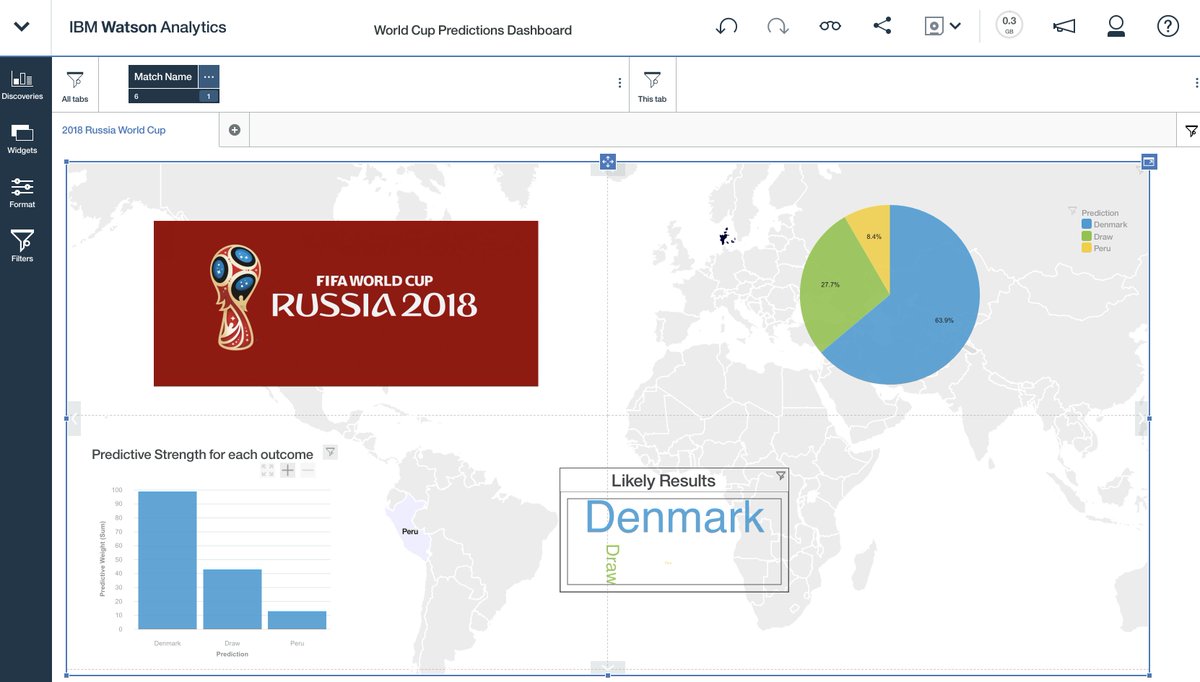Click the map widget move handle

point(608,162)
